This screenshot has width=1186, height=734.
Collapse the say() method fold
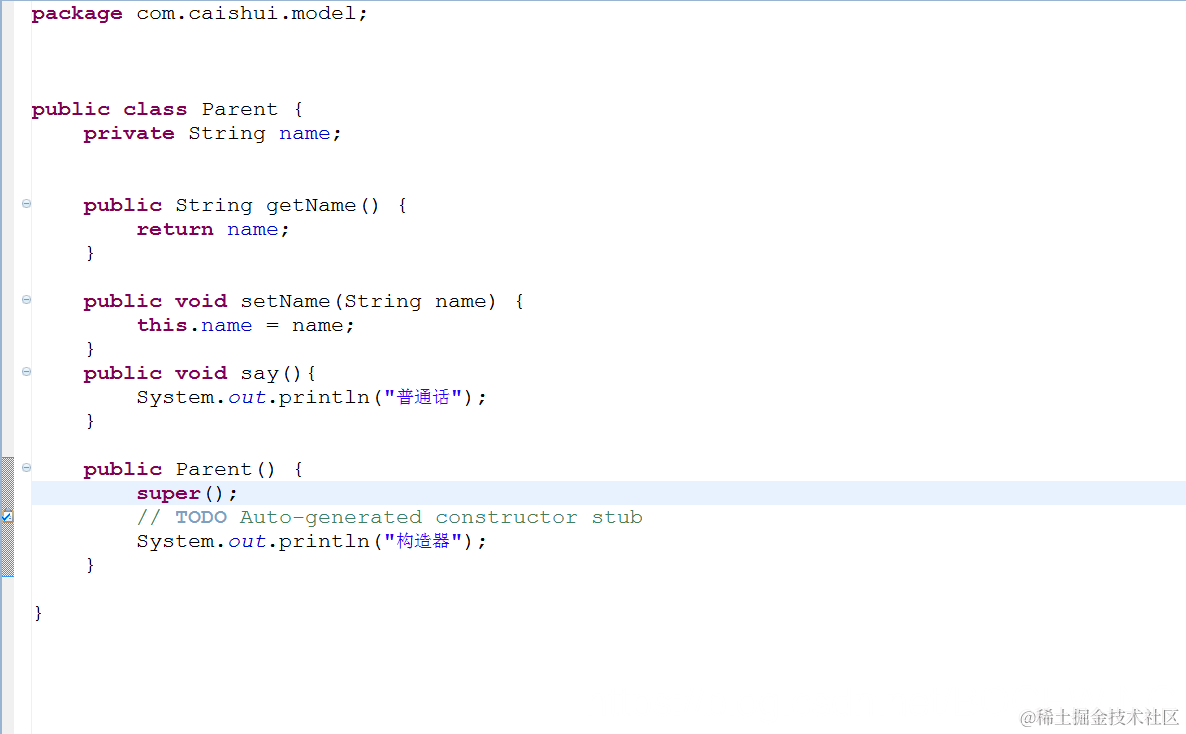(26, 372)
